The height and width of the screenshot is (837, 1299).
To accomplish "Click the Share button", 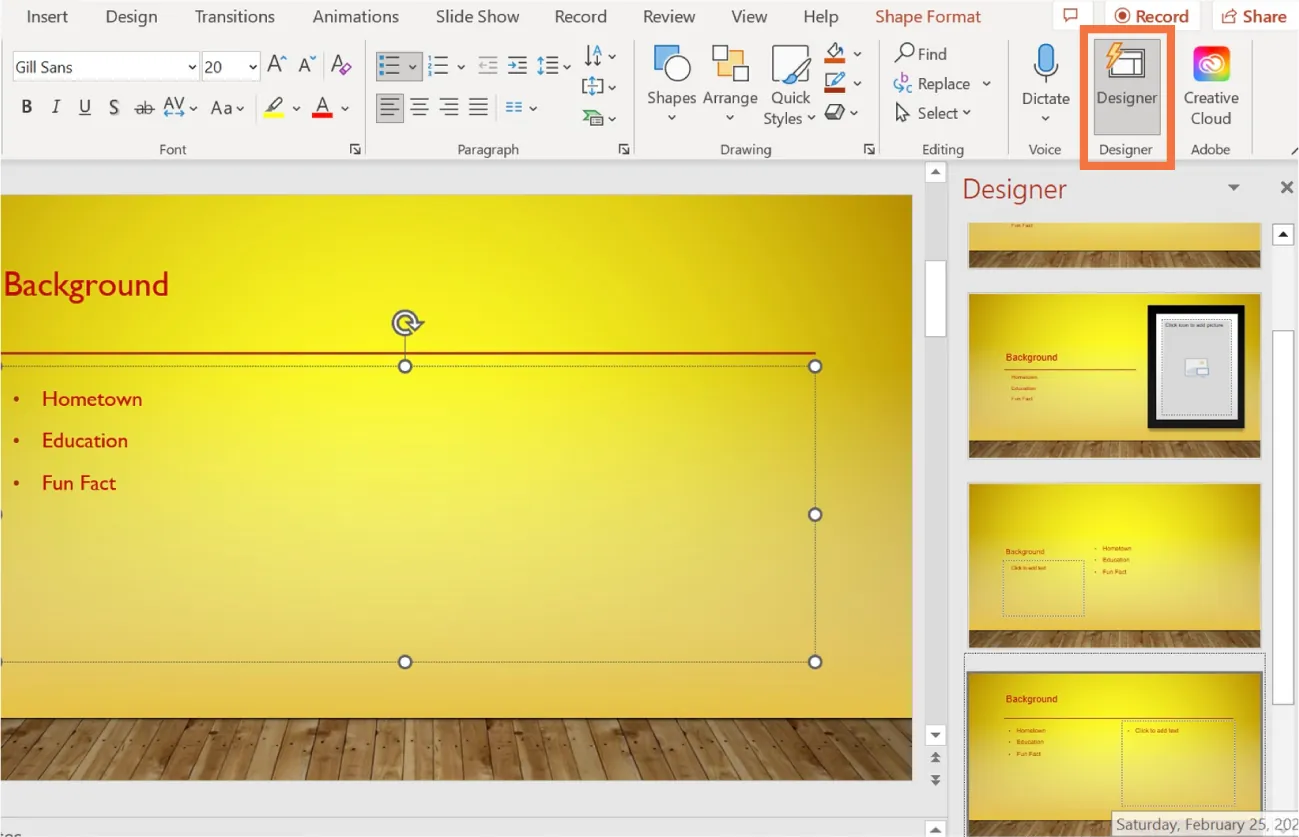I will click(x=1253, y=16).
